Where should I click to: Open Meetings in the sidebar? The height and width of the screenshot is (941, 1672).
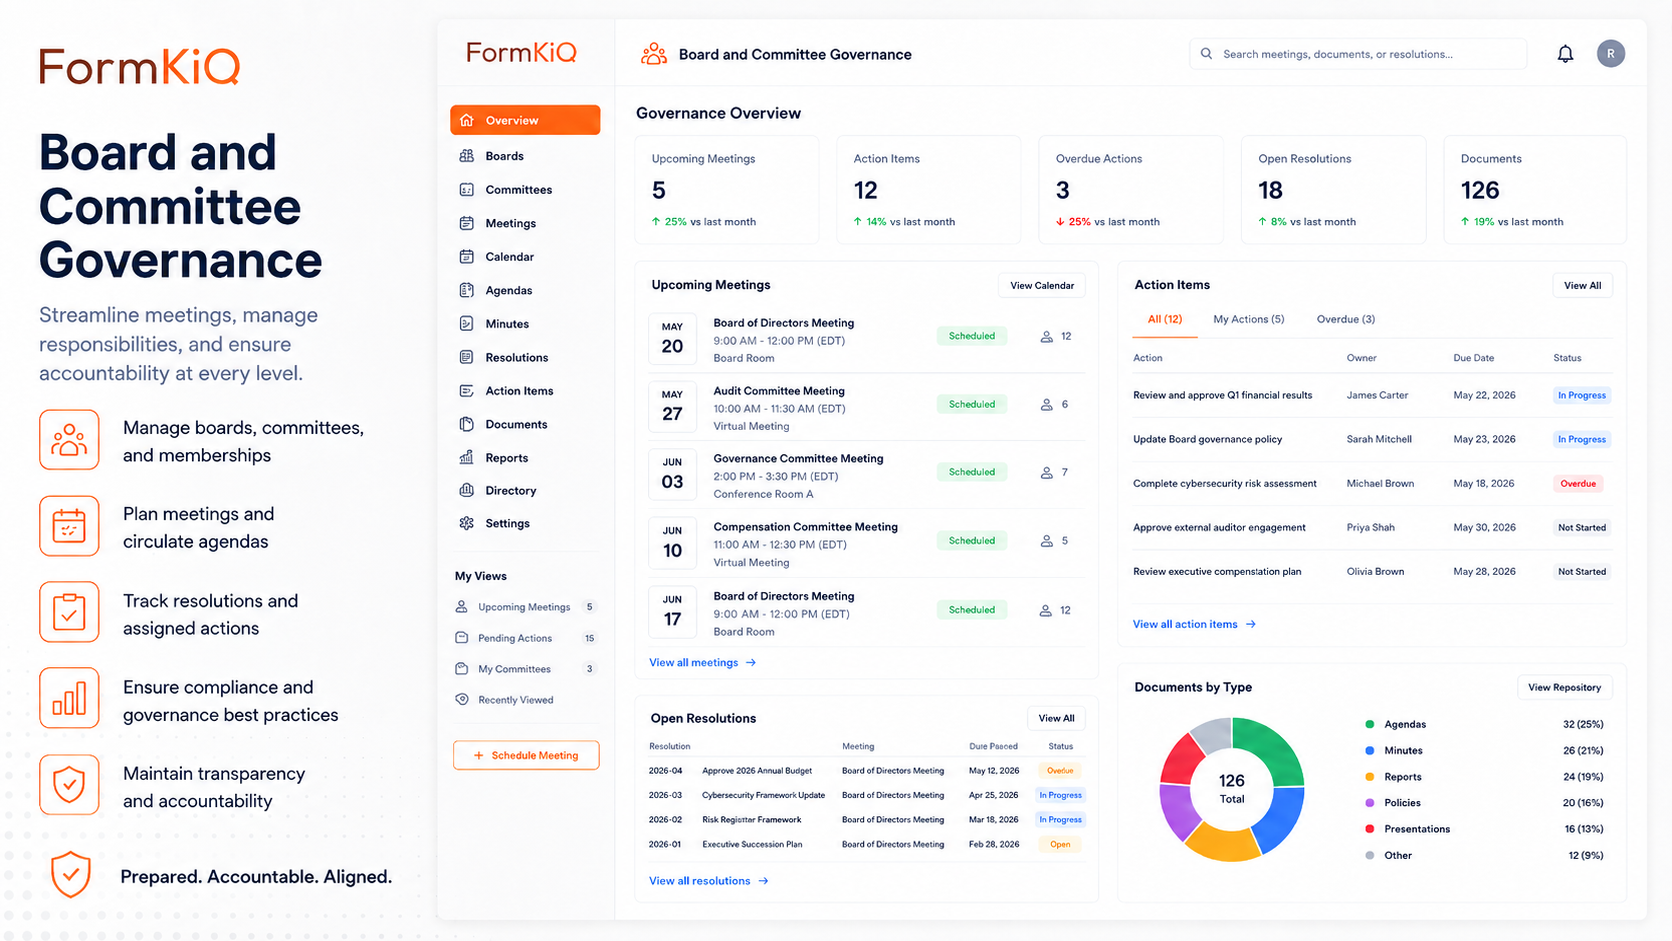click(525, 223)
